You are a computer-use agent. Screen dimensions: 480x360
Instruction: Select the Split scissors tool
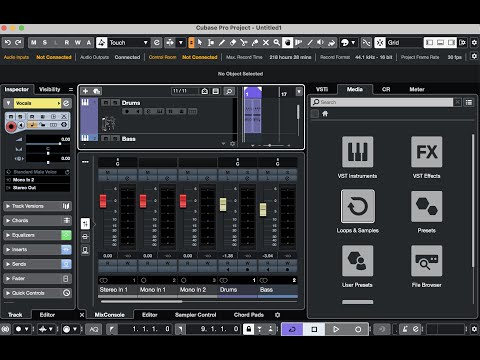tap(244, 43)
